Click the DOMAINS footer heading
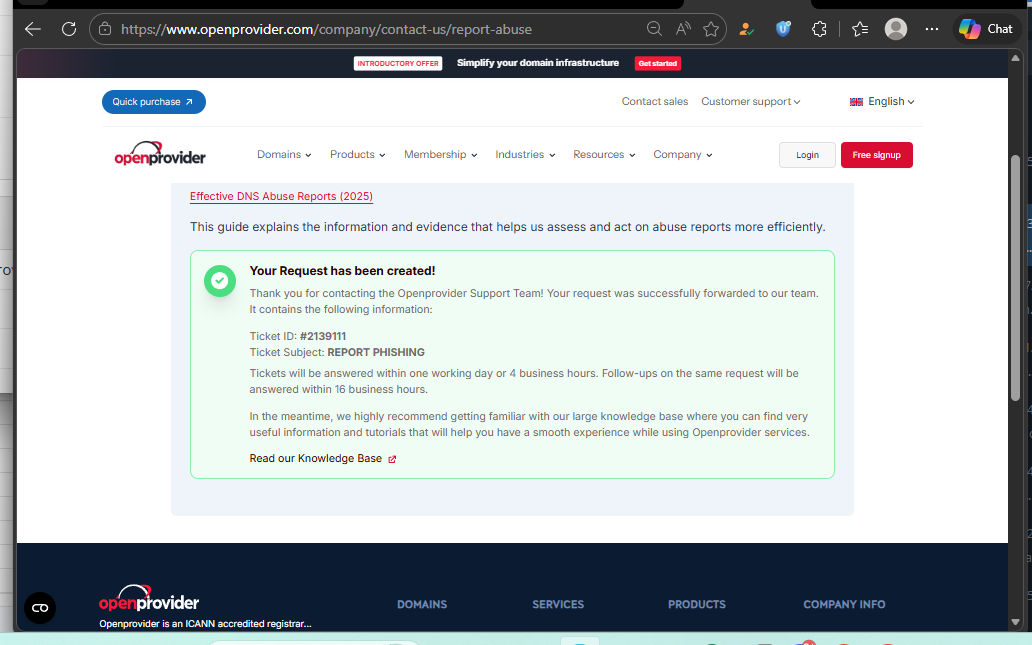Image resolution: width=1032 pixels, height=645 pixels. tap(422, 604)
